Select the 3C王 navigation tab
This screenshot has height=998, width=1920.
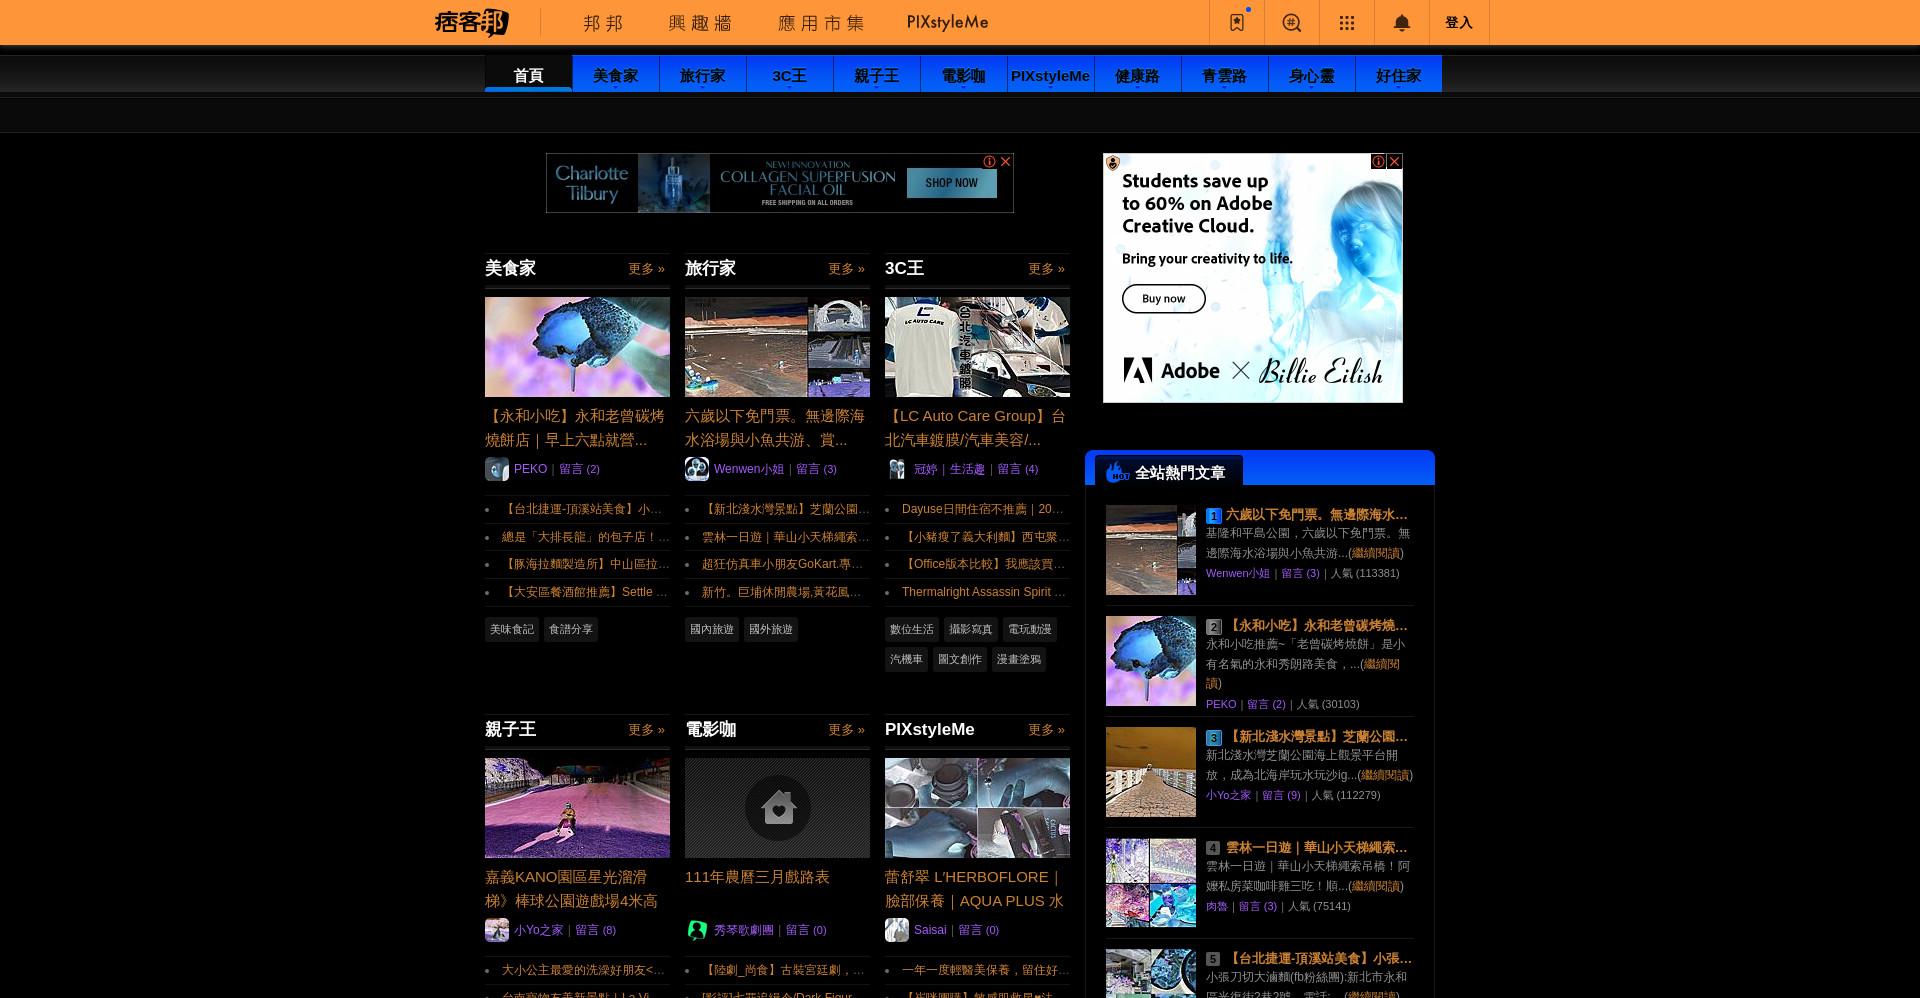[789, 75]
